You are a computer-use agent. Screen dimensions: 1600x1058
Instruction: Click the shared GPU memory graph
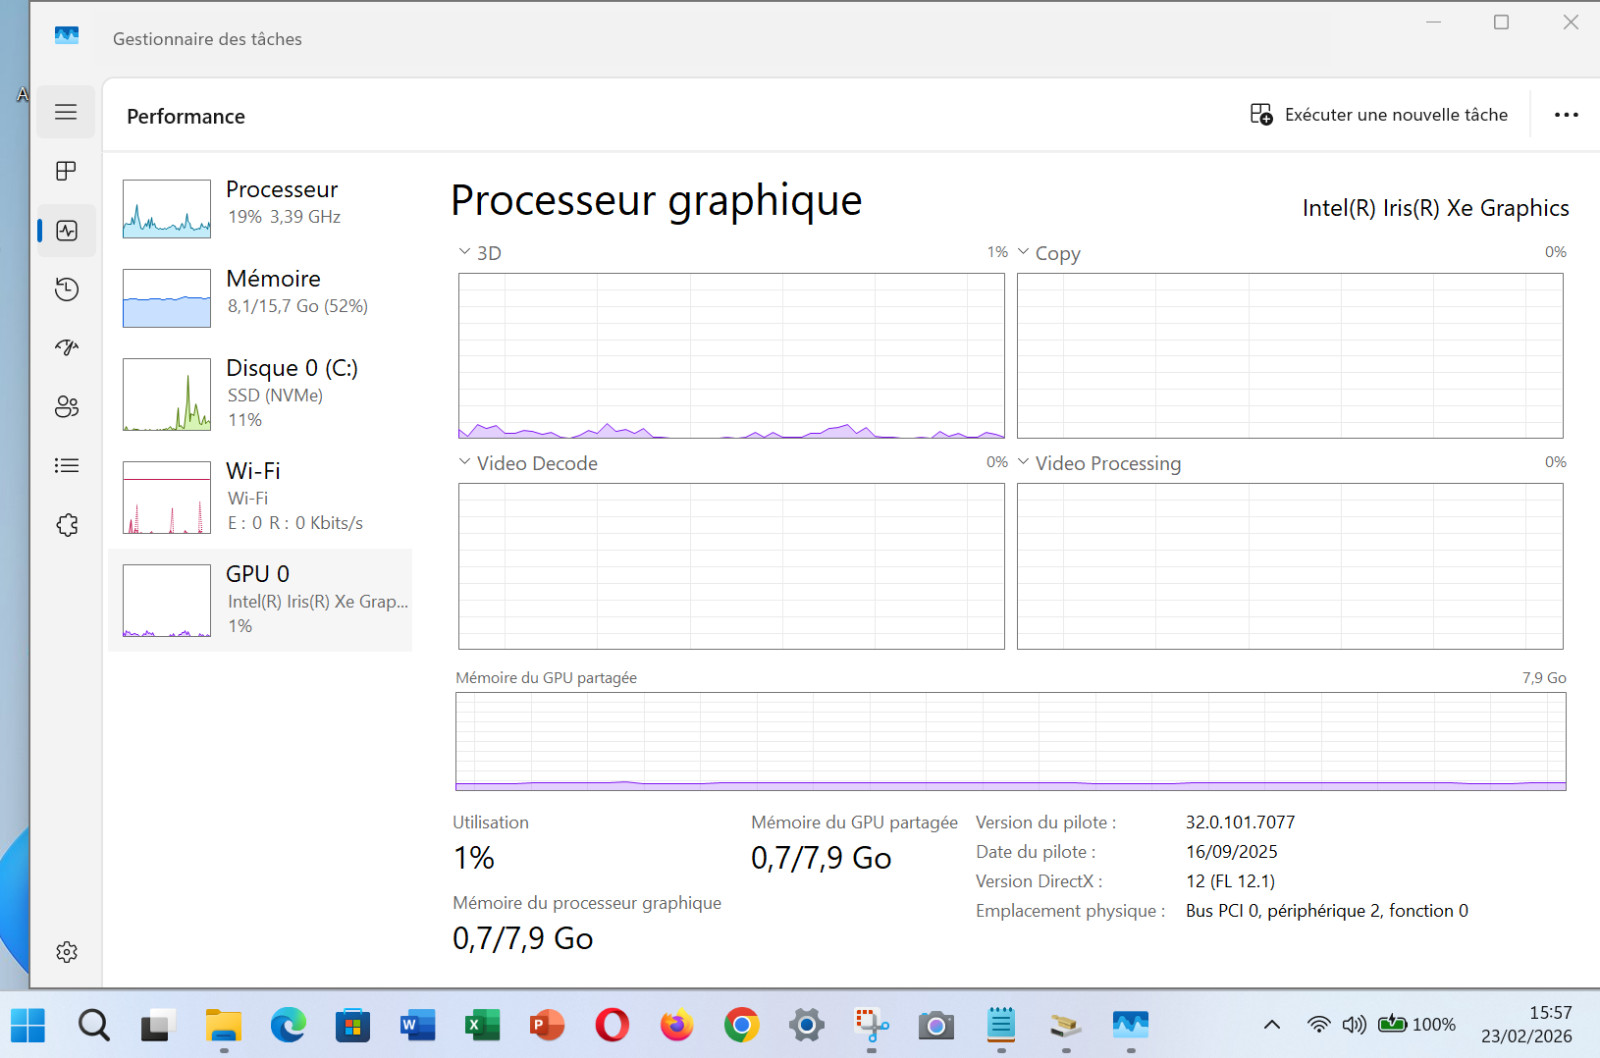(x=1010, y=741)
